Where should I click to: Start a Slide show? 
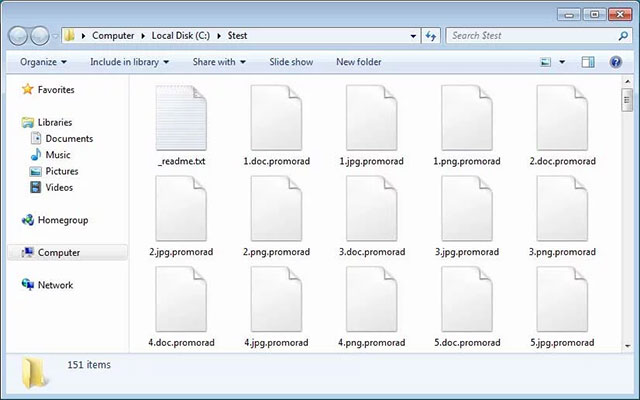291,62
